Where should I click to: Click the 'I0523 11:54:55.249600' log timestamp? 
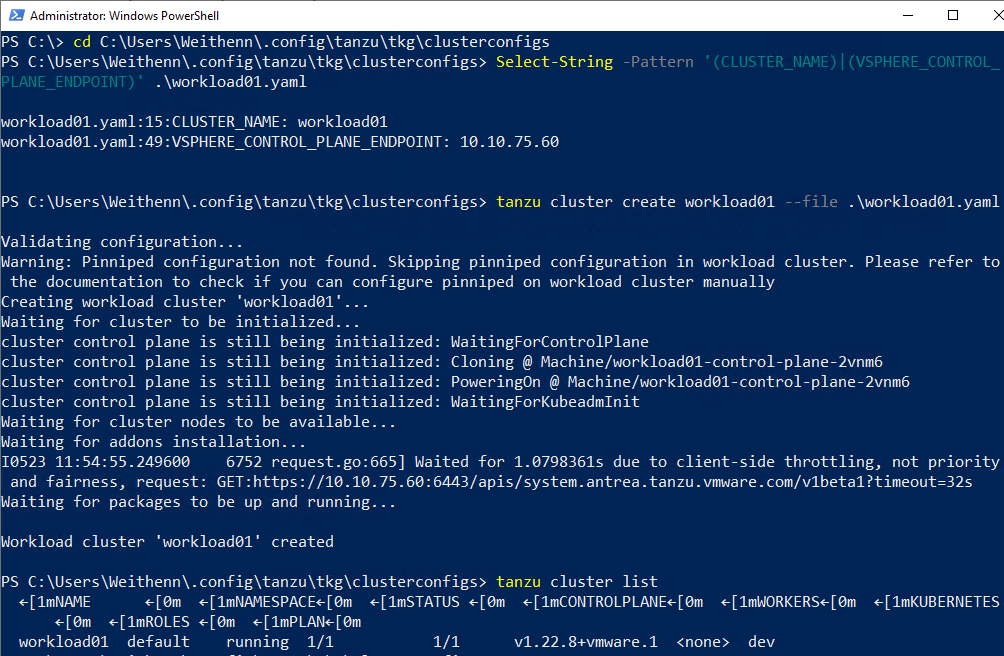pyautogui.click(x=95, y=462)
